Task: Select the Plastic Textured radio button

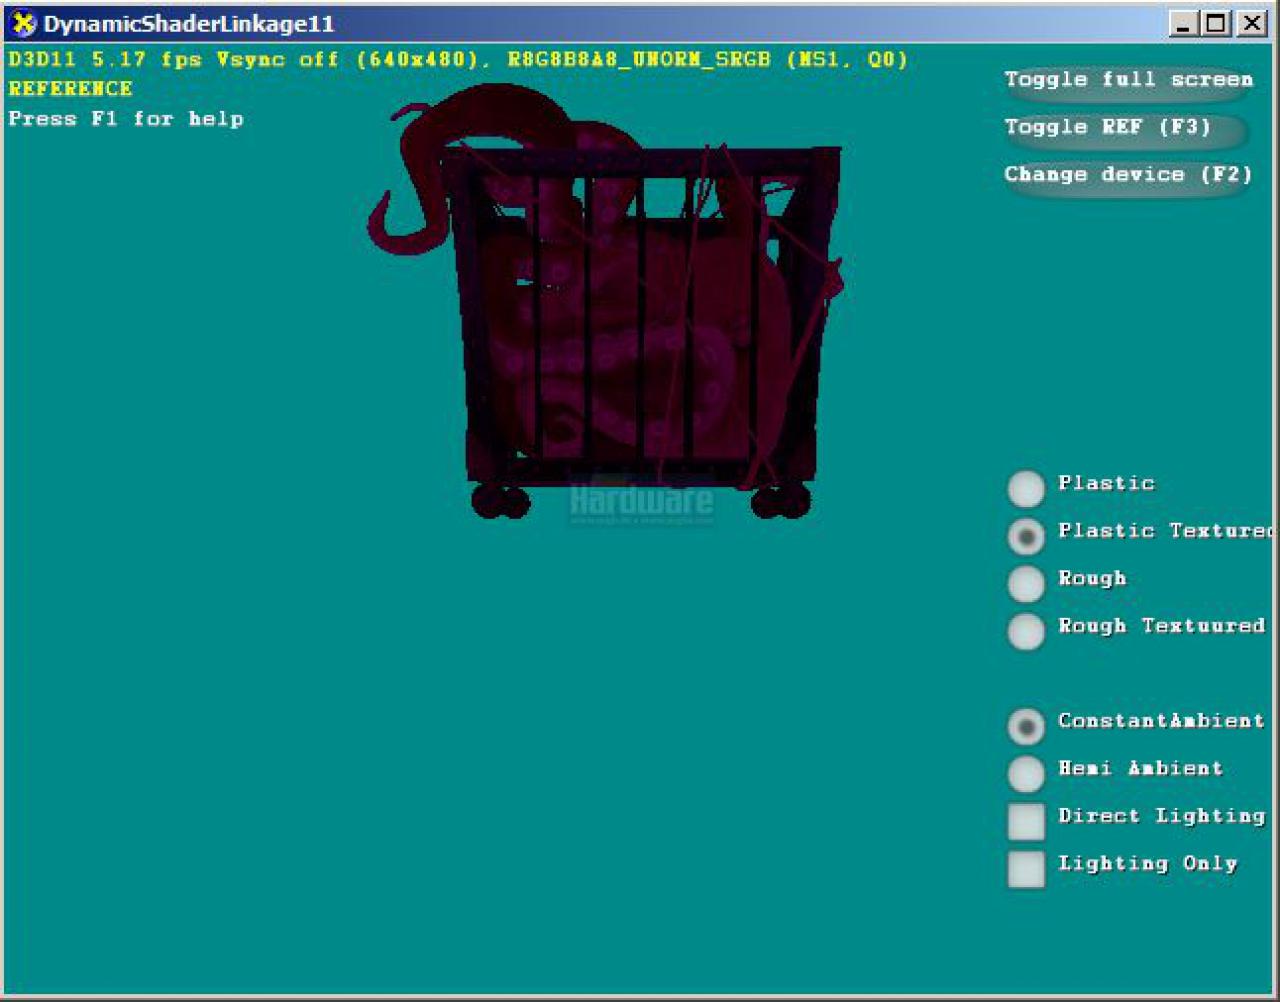Action: (1026, 536)
